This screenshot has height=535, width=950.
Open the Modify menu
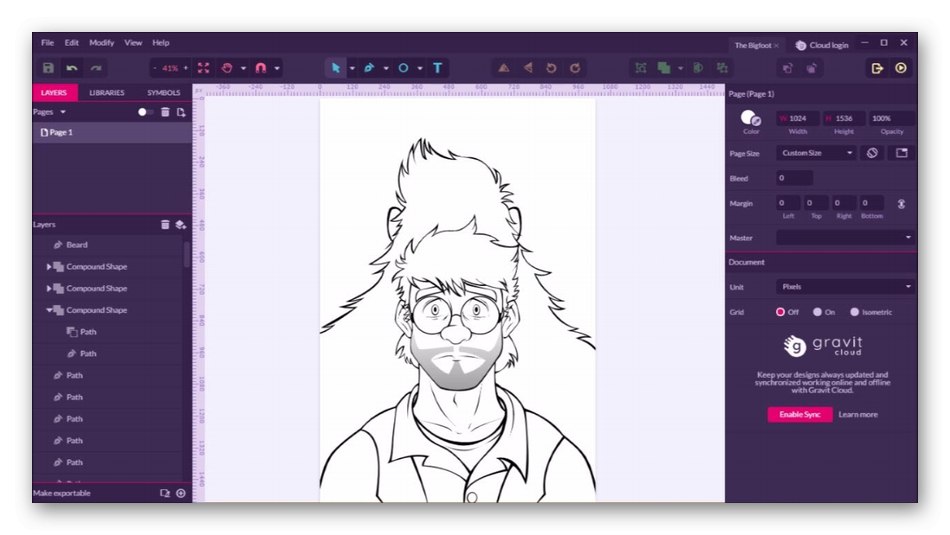101,43
